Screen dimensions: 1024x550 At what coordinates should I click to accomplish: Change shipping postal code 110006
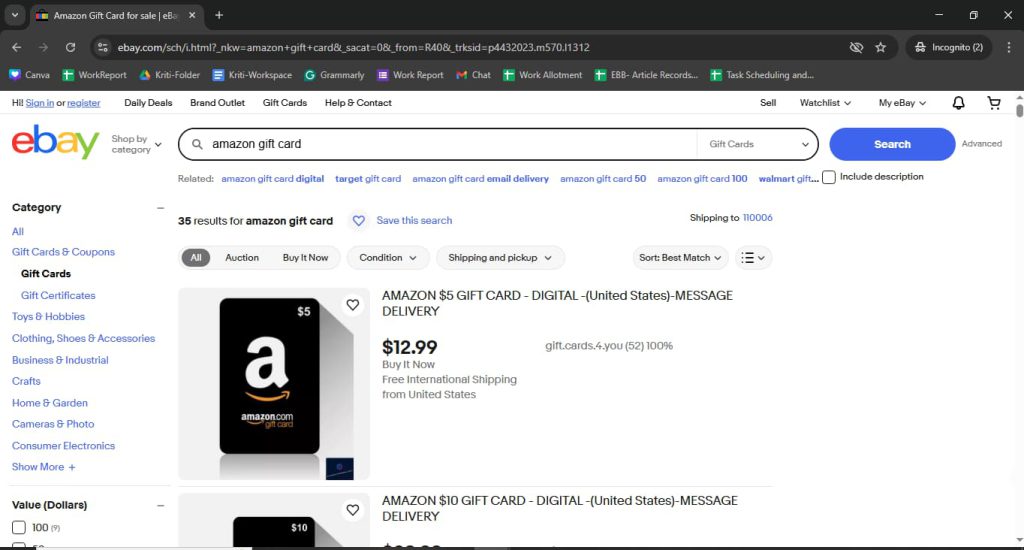coord(758,218)
